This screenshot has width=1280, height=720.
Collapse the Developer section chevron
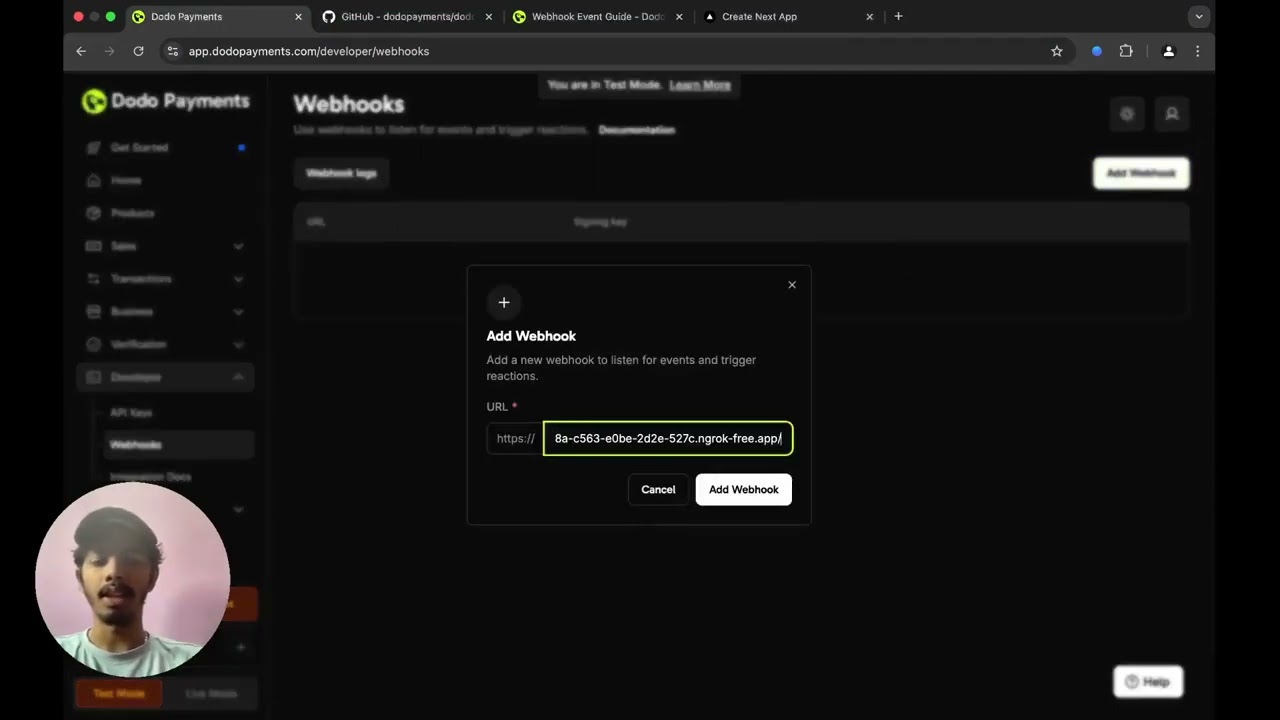point(238,377)
